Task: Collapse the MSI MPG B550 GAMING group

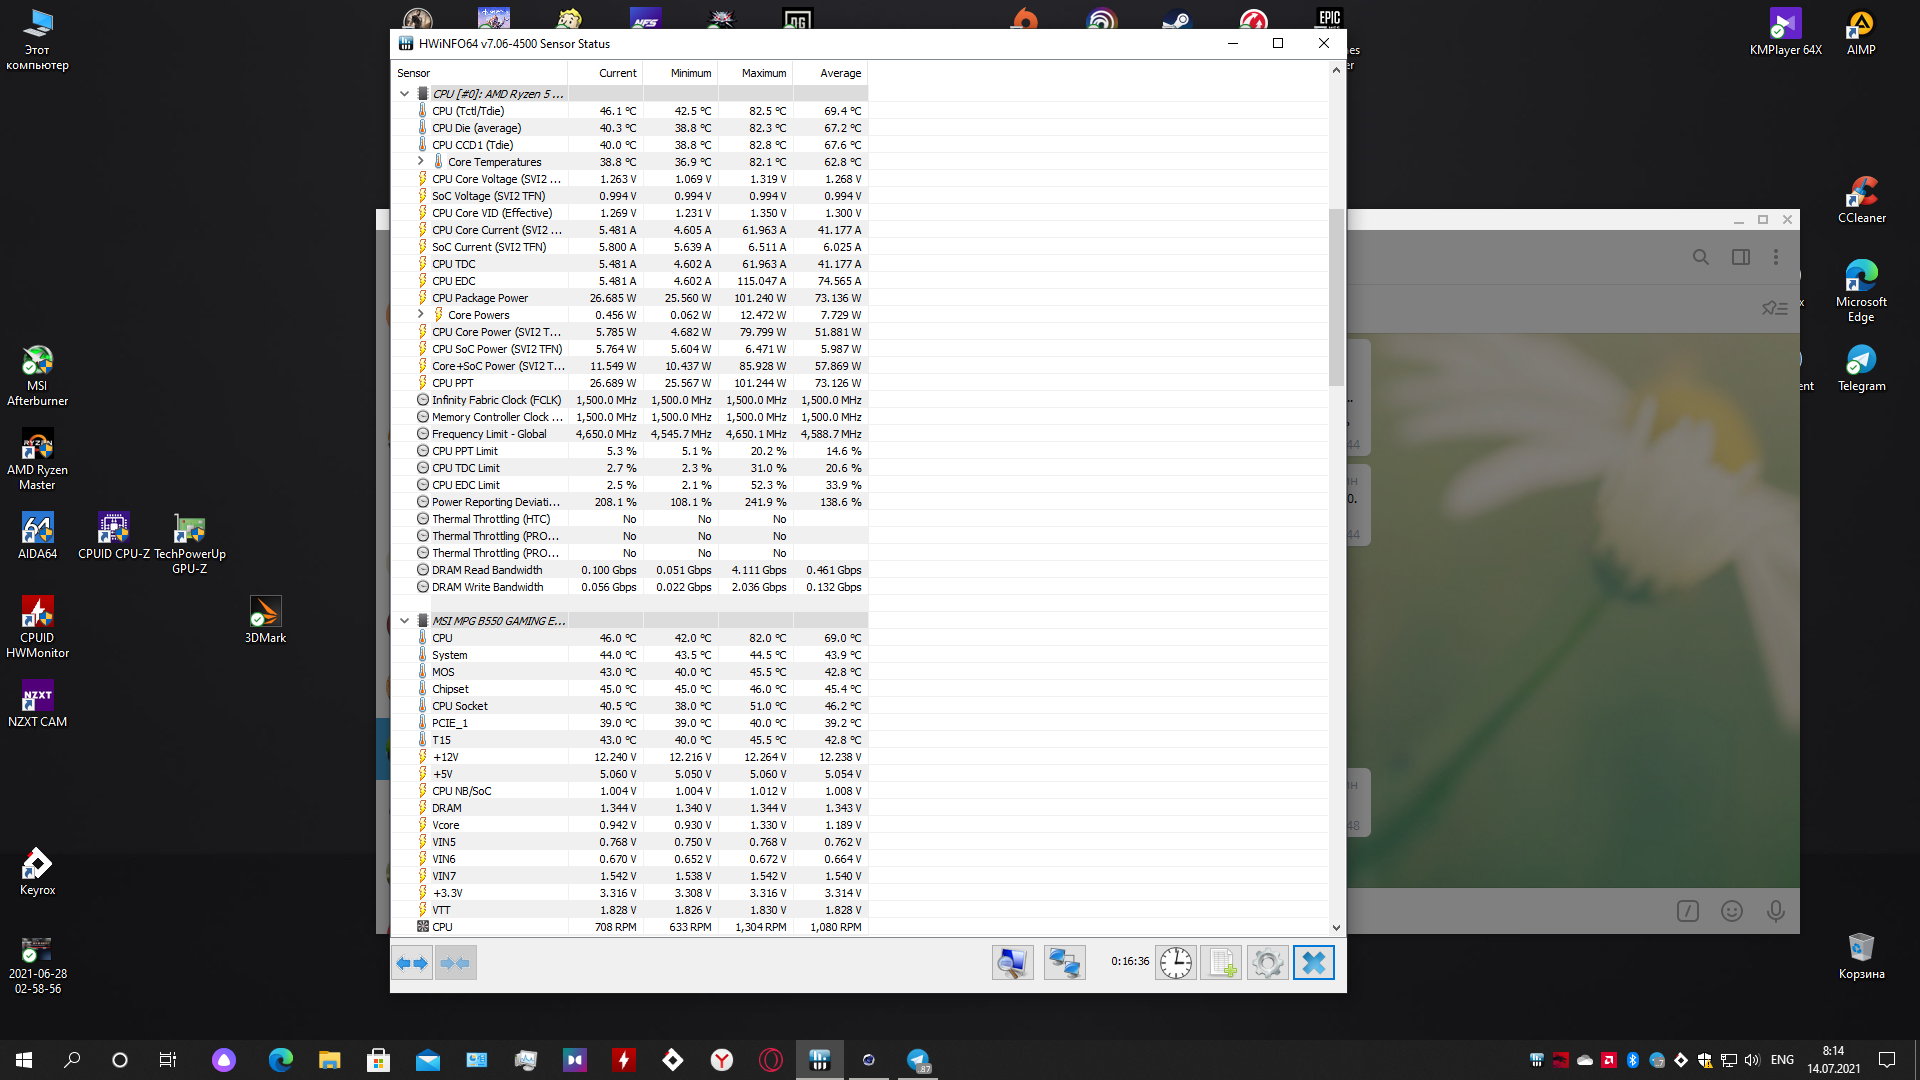Action: pyautogui.click(x=404, y=621)
